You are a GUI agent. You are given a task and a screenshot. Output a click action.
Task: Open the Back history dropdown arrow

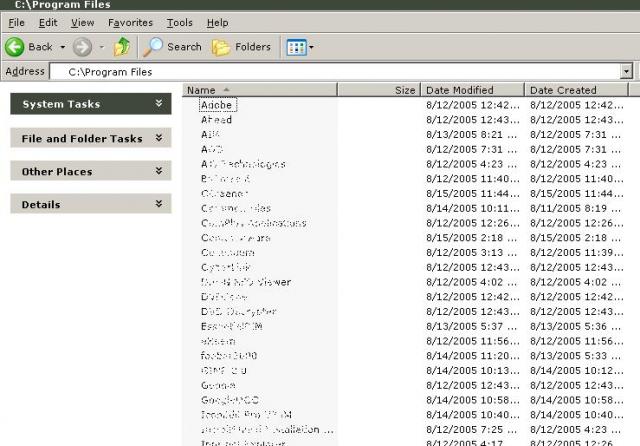[62, 47]
